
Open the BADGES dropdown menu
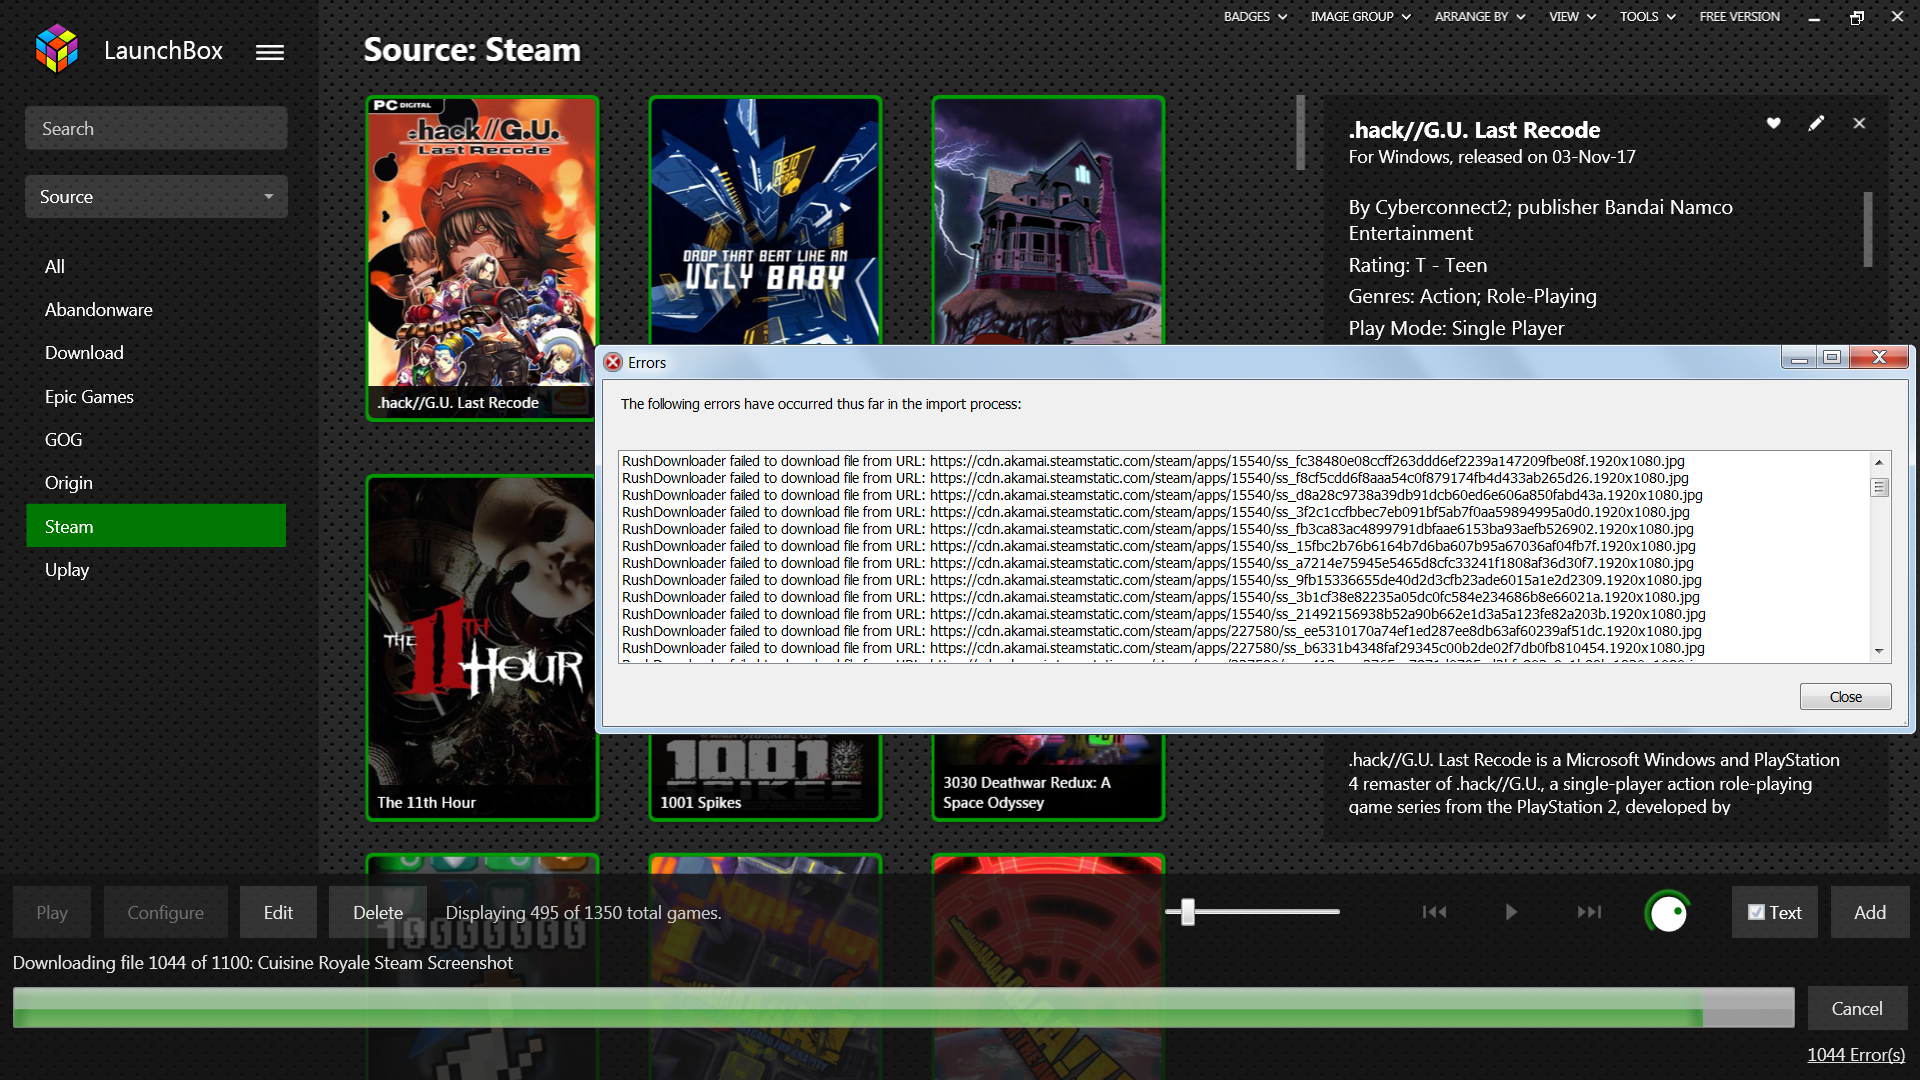point(1255,16)
